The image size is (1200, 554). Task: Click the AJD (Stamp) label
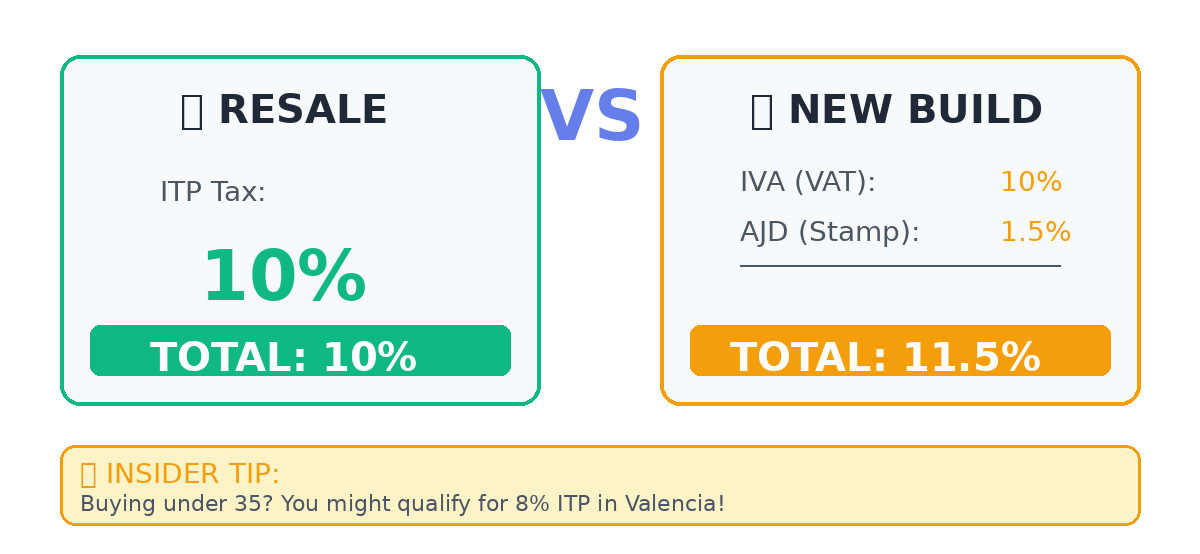click(x=829, y=233)
